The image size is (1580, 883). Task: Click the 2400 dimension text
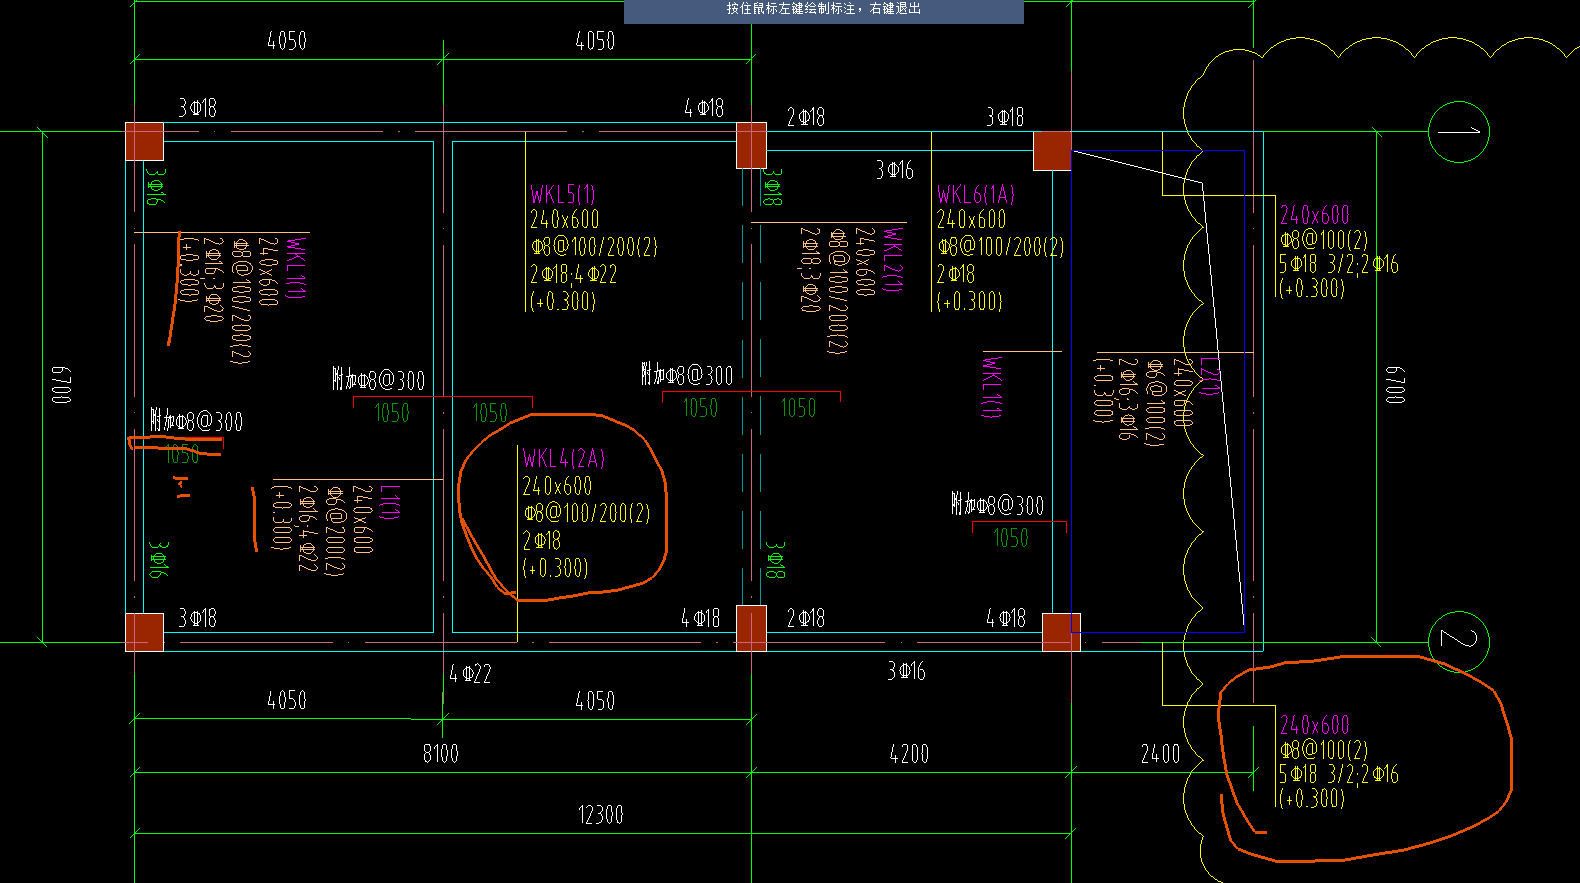click(1160, 754)
